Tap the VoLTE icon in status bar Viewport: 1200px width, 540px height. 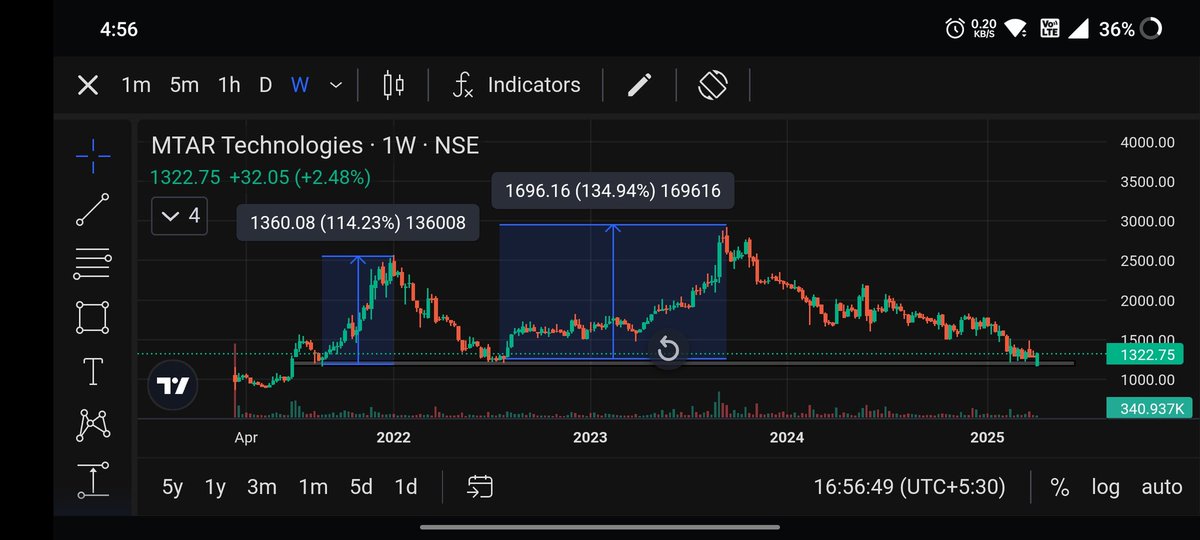point(1051,29)
